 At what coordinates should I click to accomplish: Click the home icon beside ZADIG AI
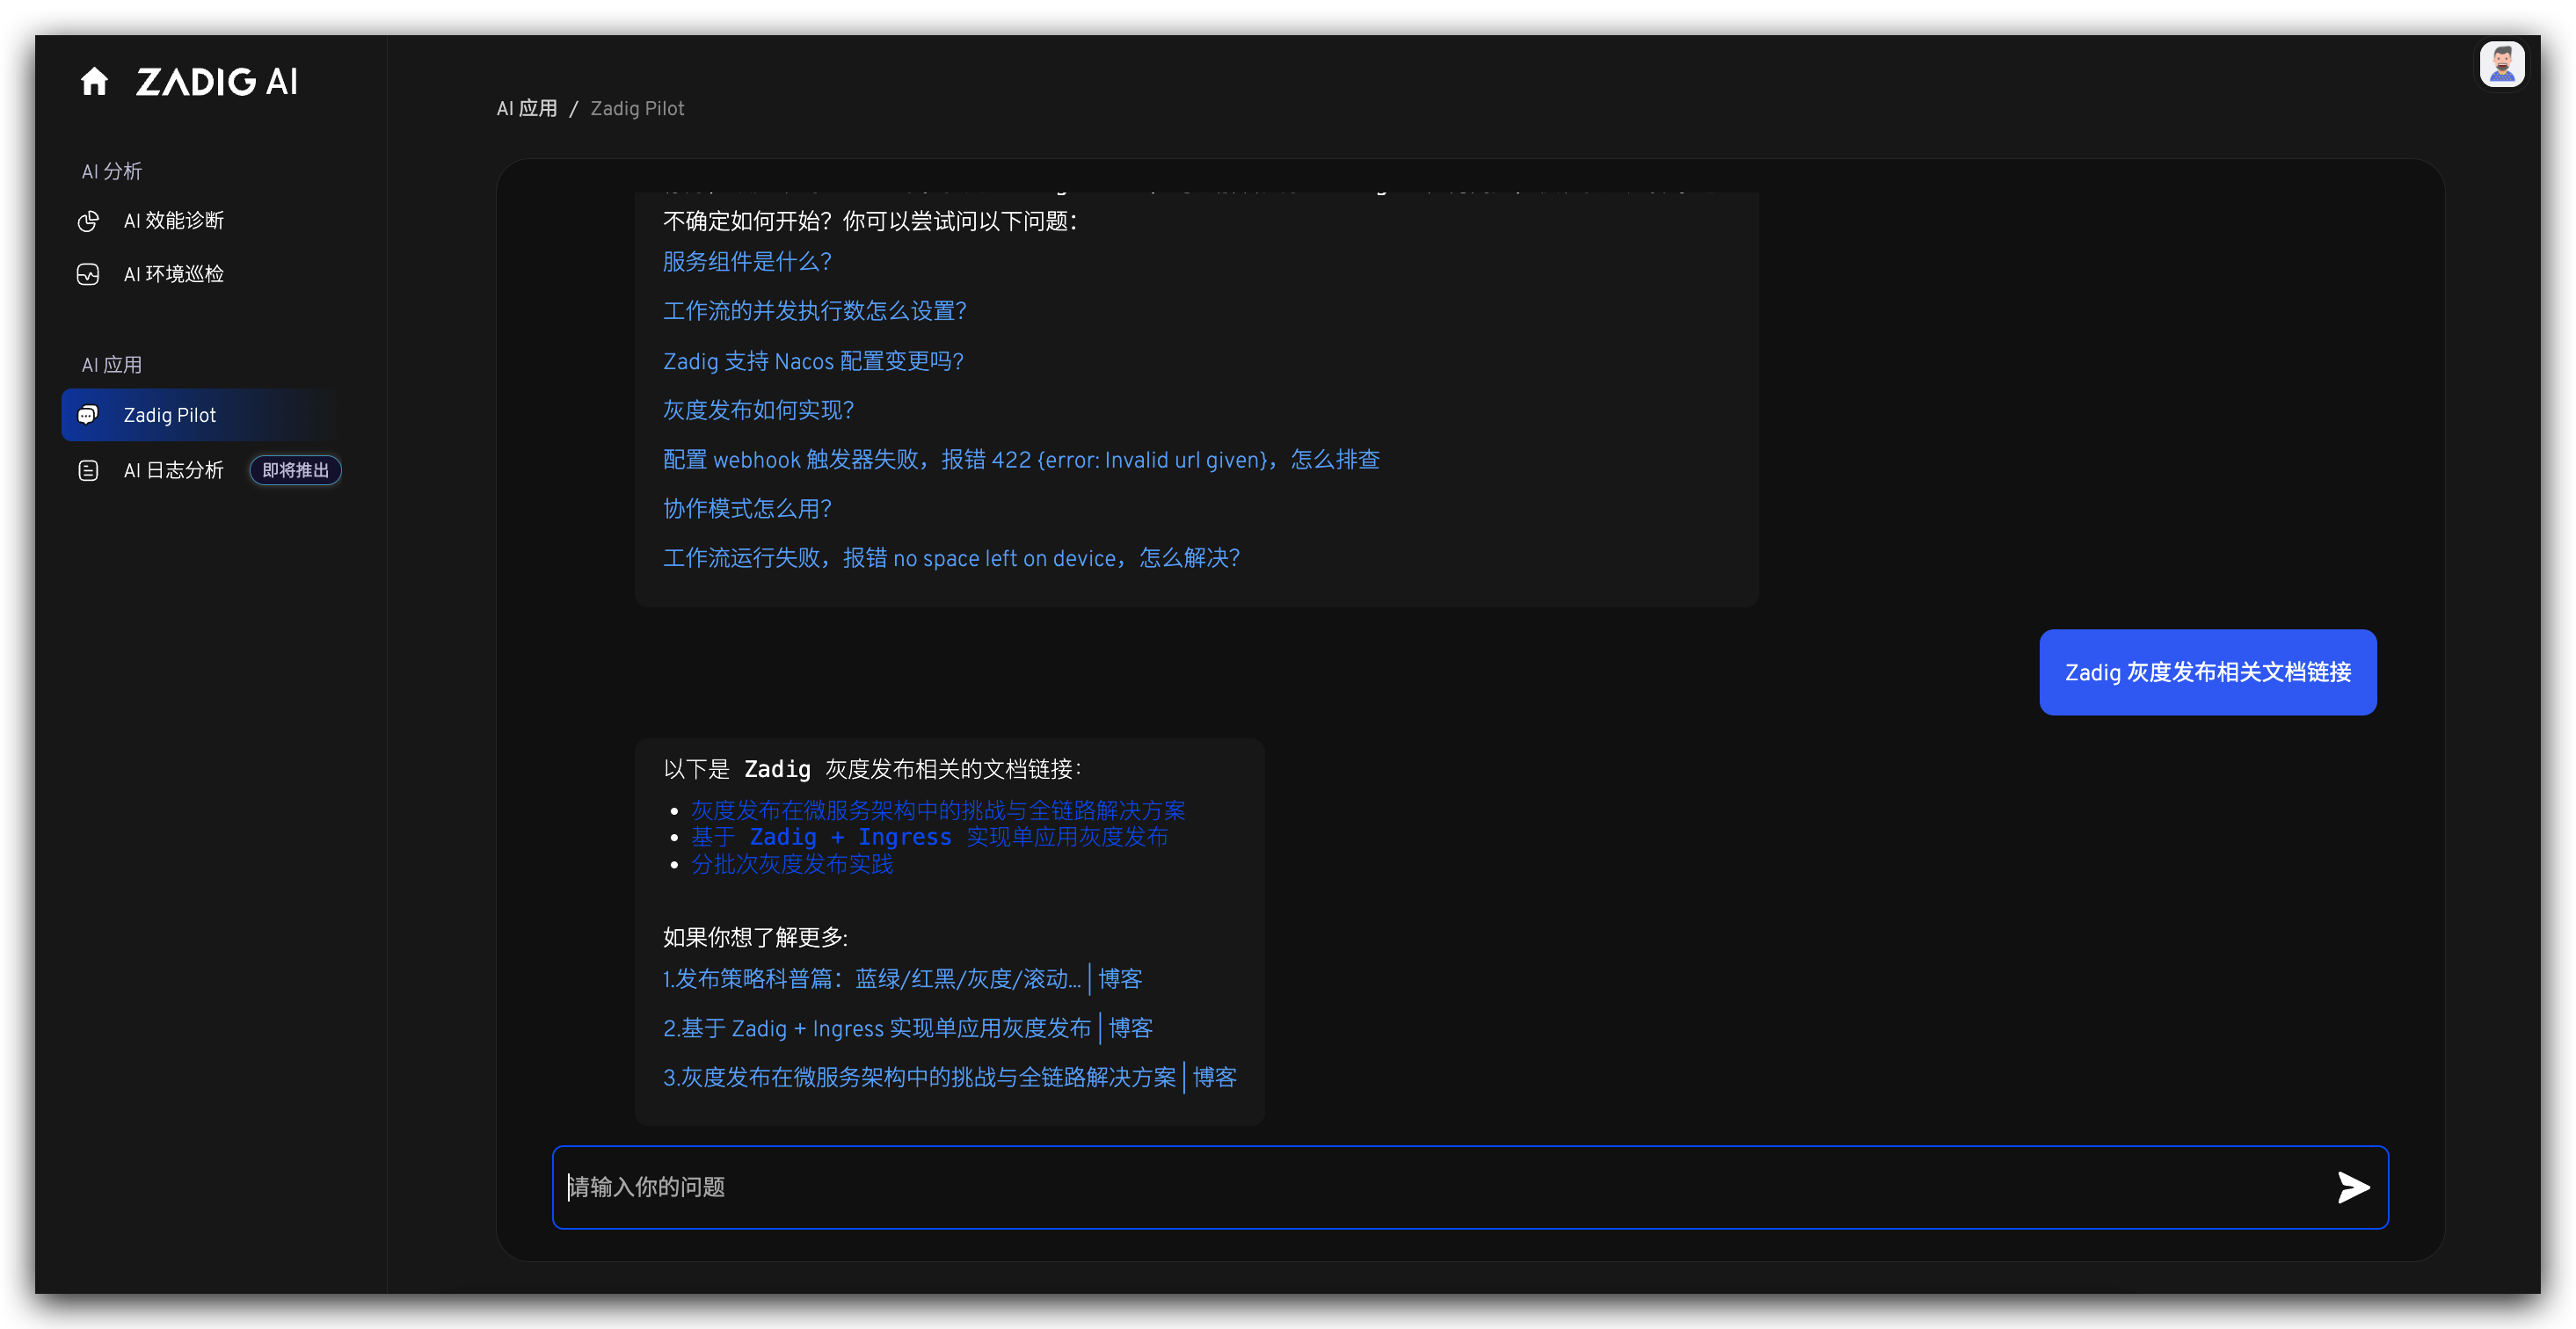(x=94, y=81)
